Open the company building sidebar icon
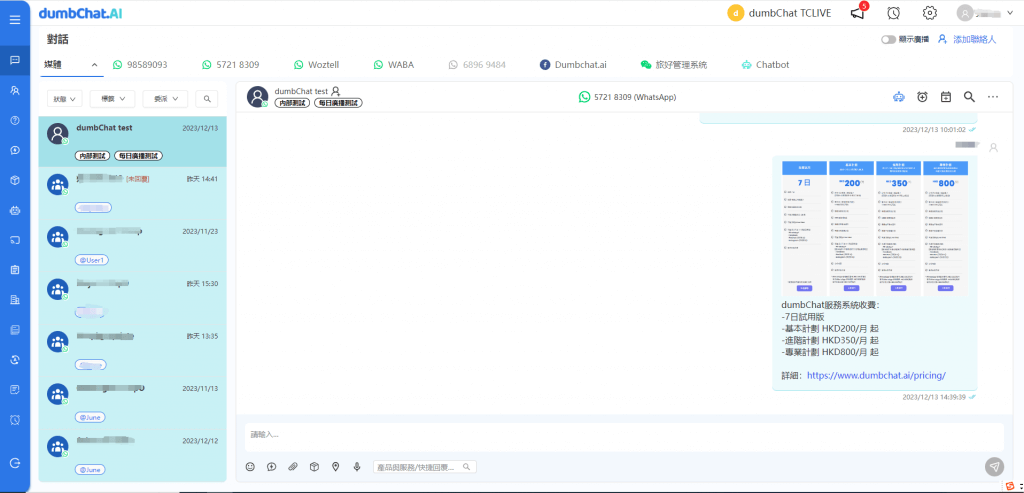This screenshot has width=1024, height=493. (x=15, y=300)
